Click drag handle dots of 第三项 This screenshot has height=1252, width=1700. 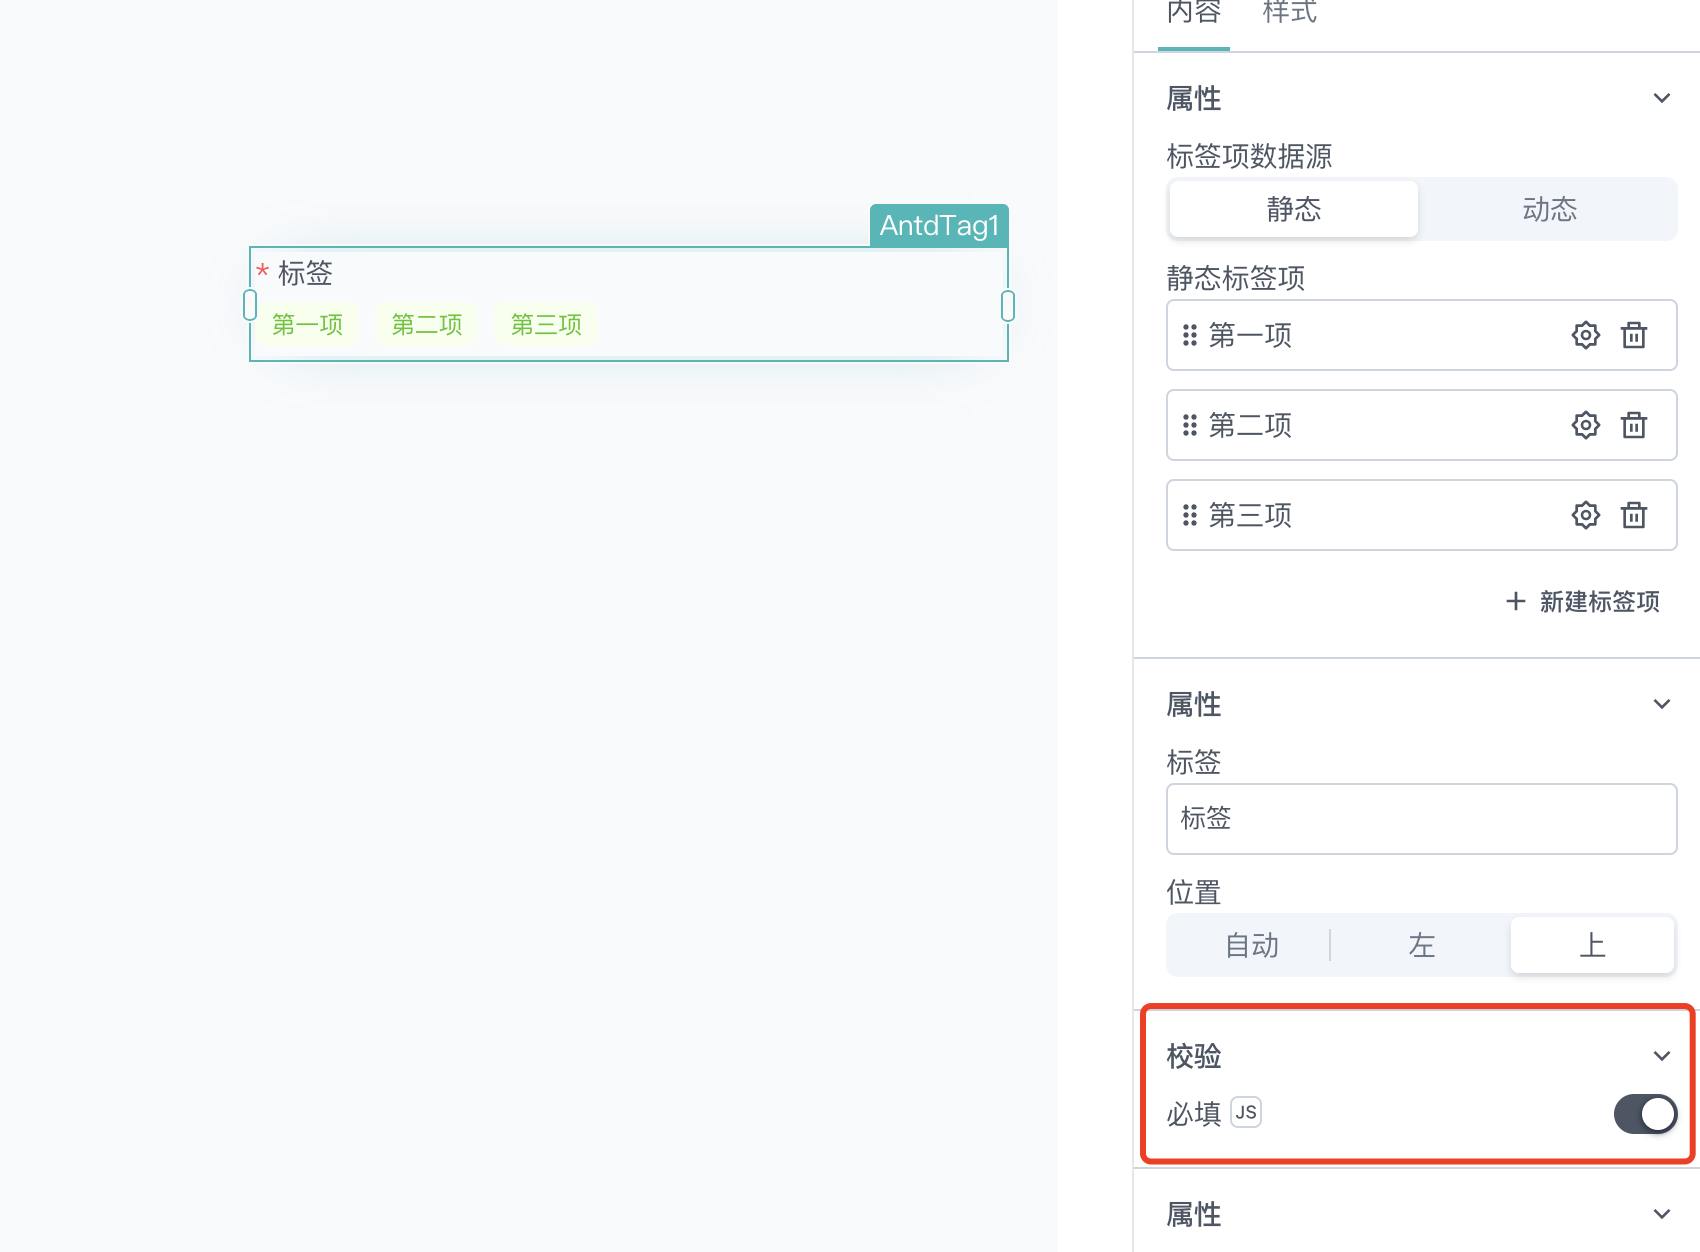click(1189, 515)
